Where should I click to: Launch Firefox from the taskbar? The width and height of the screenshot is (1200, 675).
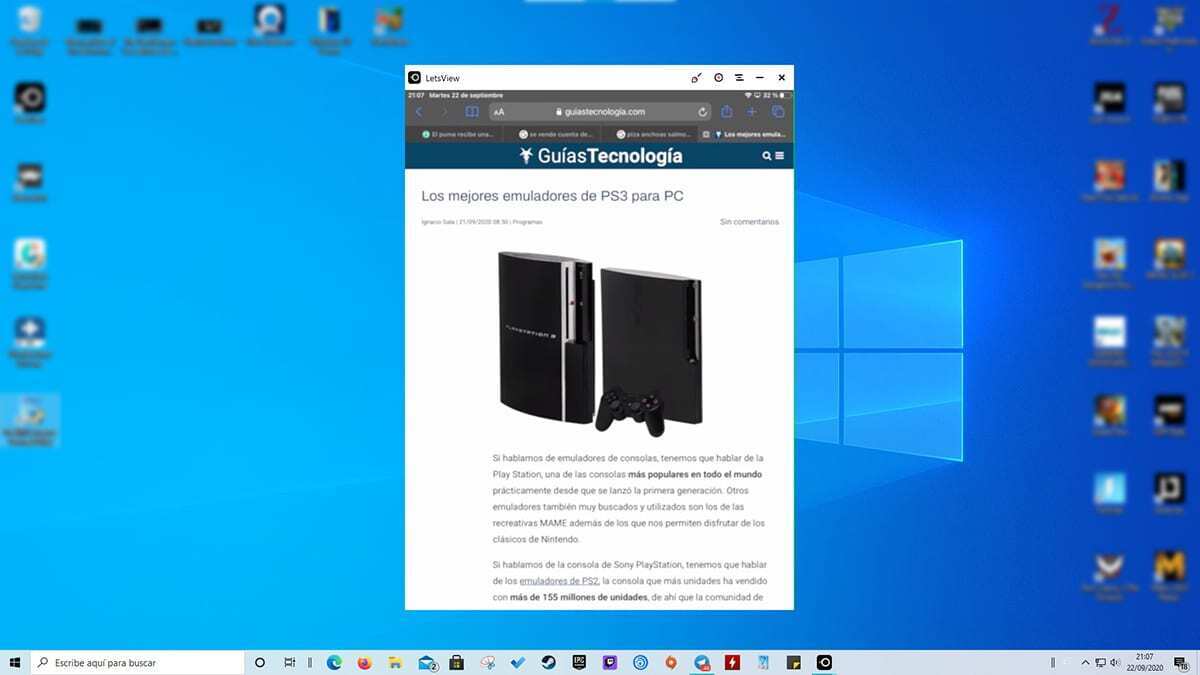click(x=364, y=662)
